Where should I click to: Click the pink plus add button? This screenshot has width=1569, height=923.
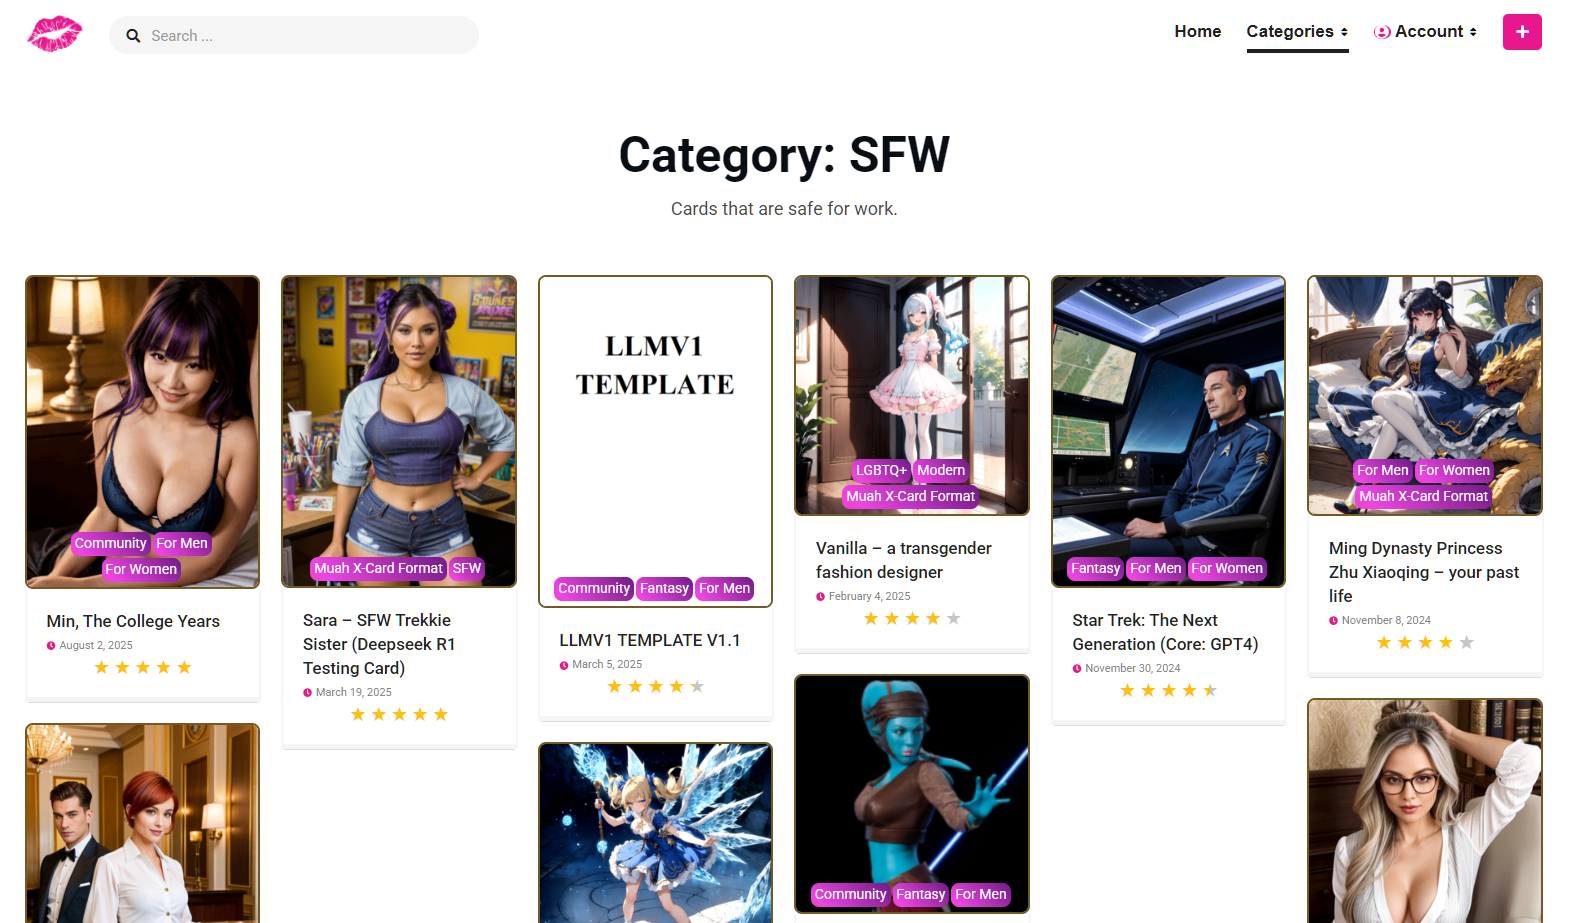pyautogui.click(x=1522, y=32)
